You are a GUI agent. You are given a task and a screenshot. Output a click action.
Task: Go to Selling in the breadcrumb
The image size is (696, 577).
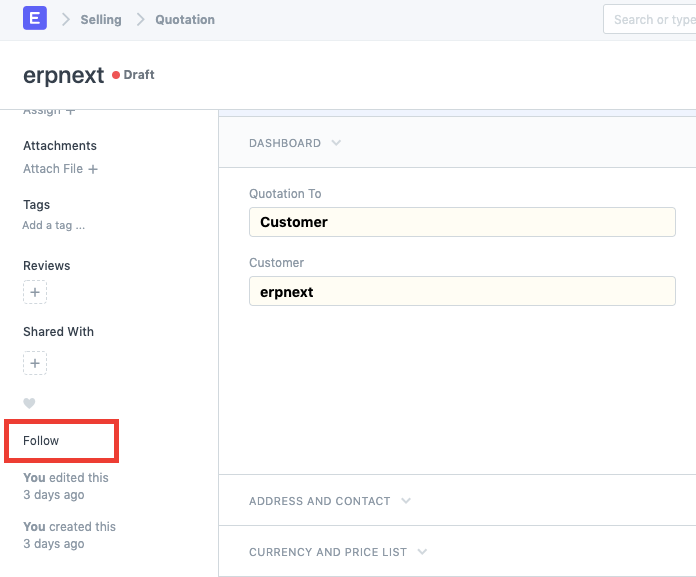pyautogui.click(x=101, y=20)
